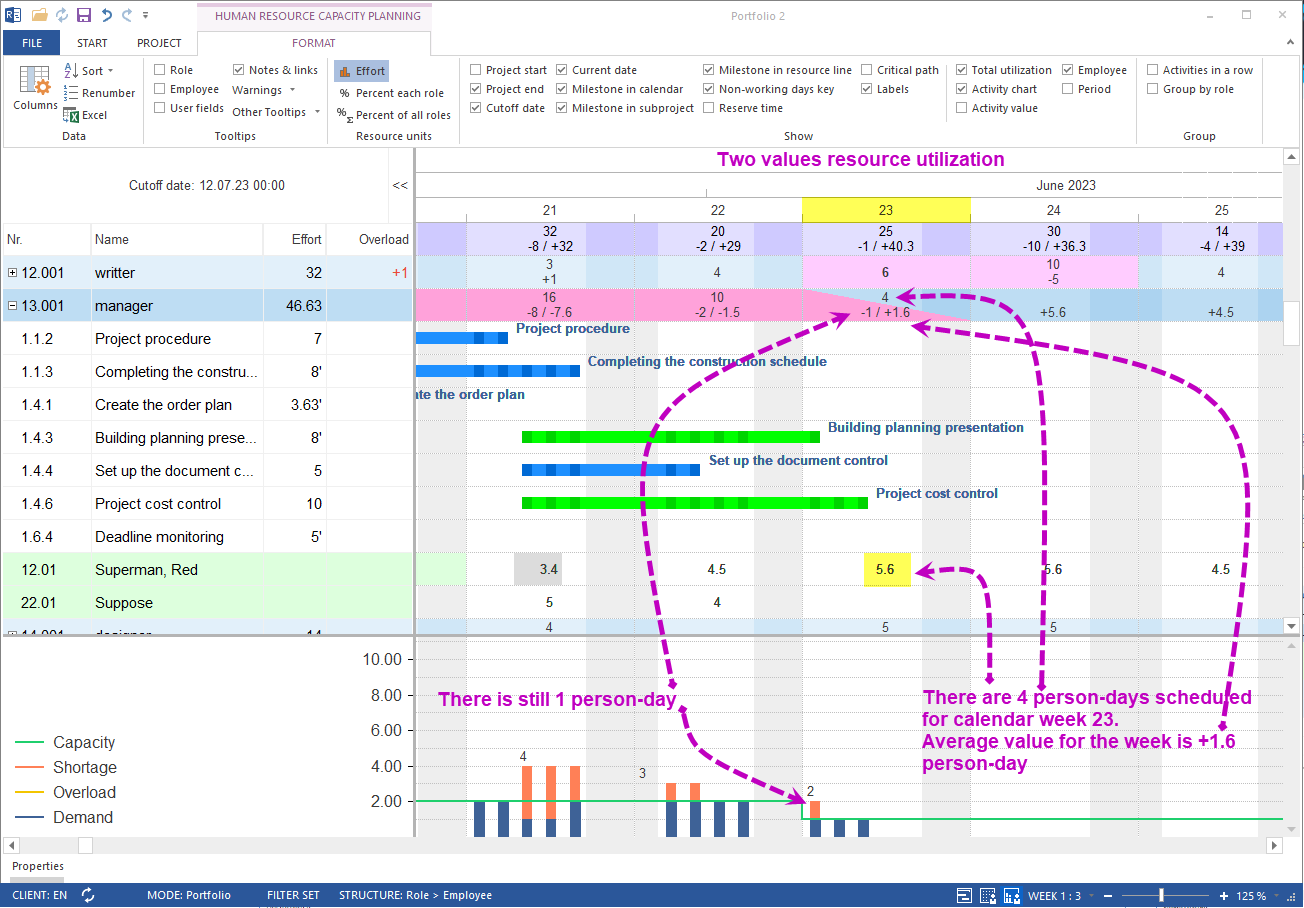The width and height of the screenshot is (1304, 908).
Task: Activate the resource view icon in status bar
Action: pos(1012,895)
